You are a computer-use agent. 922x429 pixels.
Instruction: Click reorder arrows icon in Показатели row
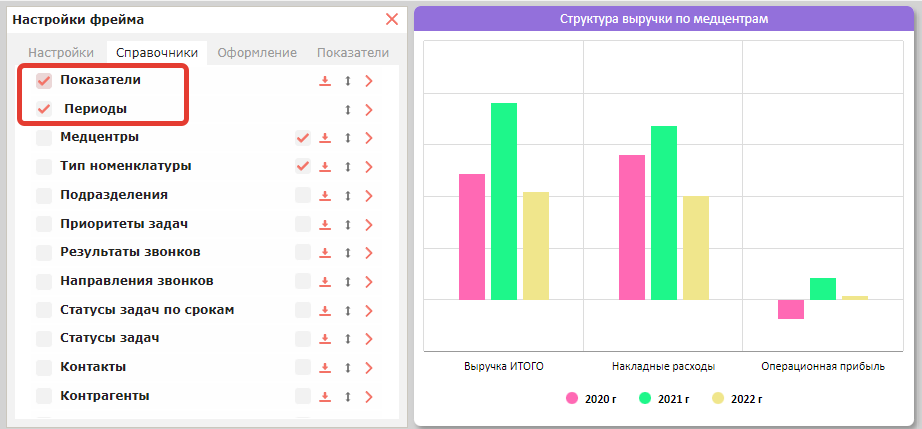point(348,81)
